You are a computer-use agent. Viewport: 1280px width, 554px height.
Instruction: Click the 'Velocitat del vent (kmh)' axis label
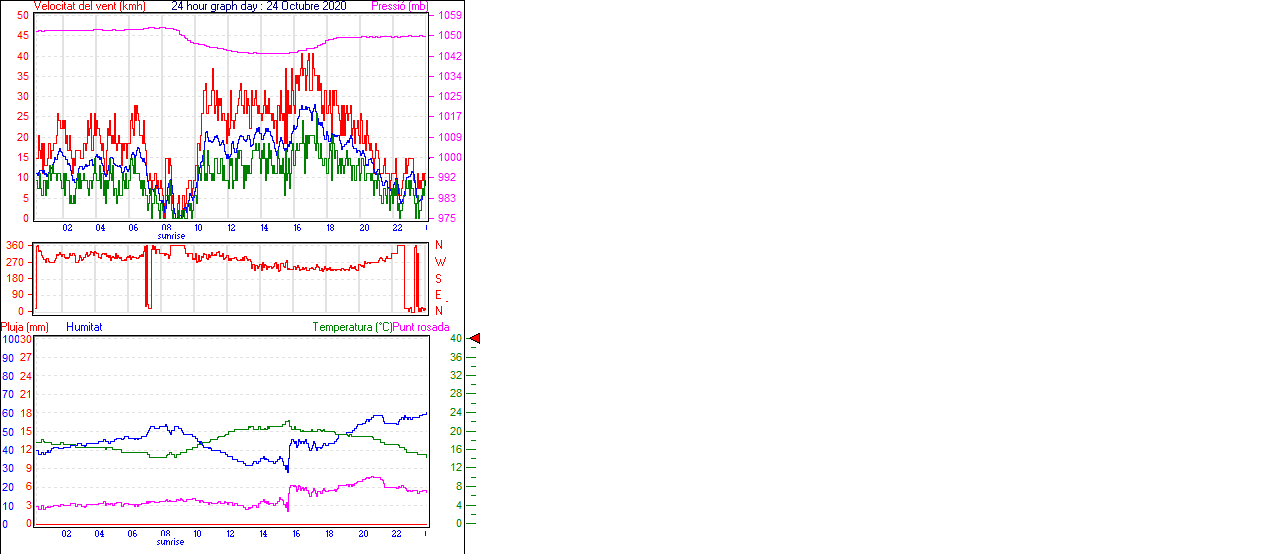pyautogui.click(x=90, y=6)
